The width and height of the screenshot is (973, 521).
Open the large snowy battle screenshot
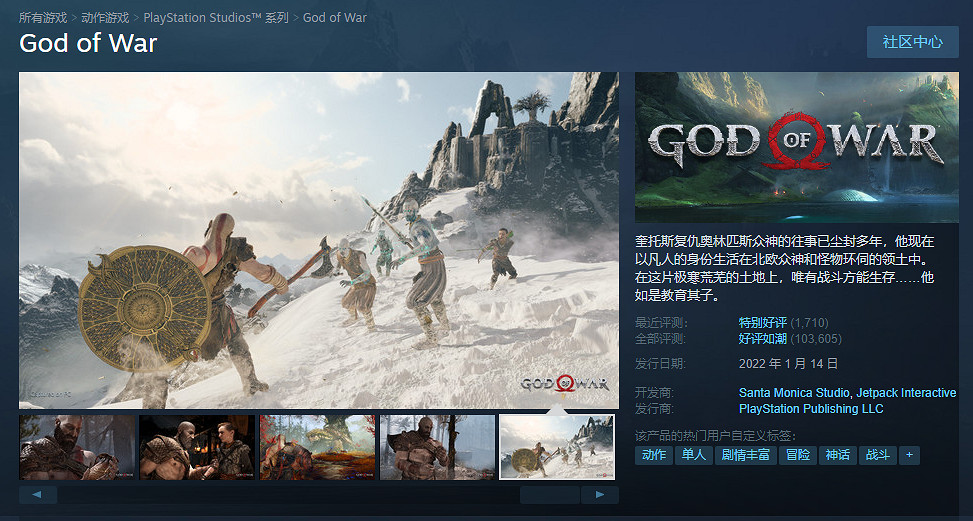(x=319, y=240)
